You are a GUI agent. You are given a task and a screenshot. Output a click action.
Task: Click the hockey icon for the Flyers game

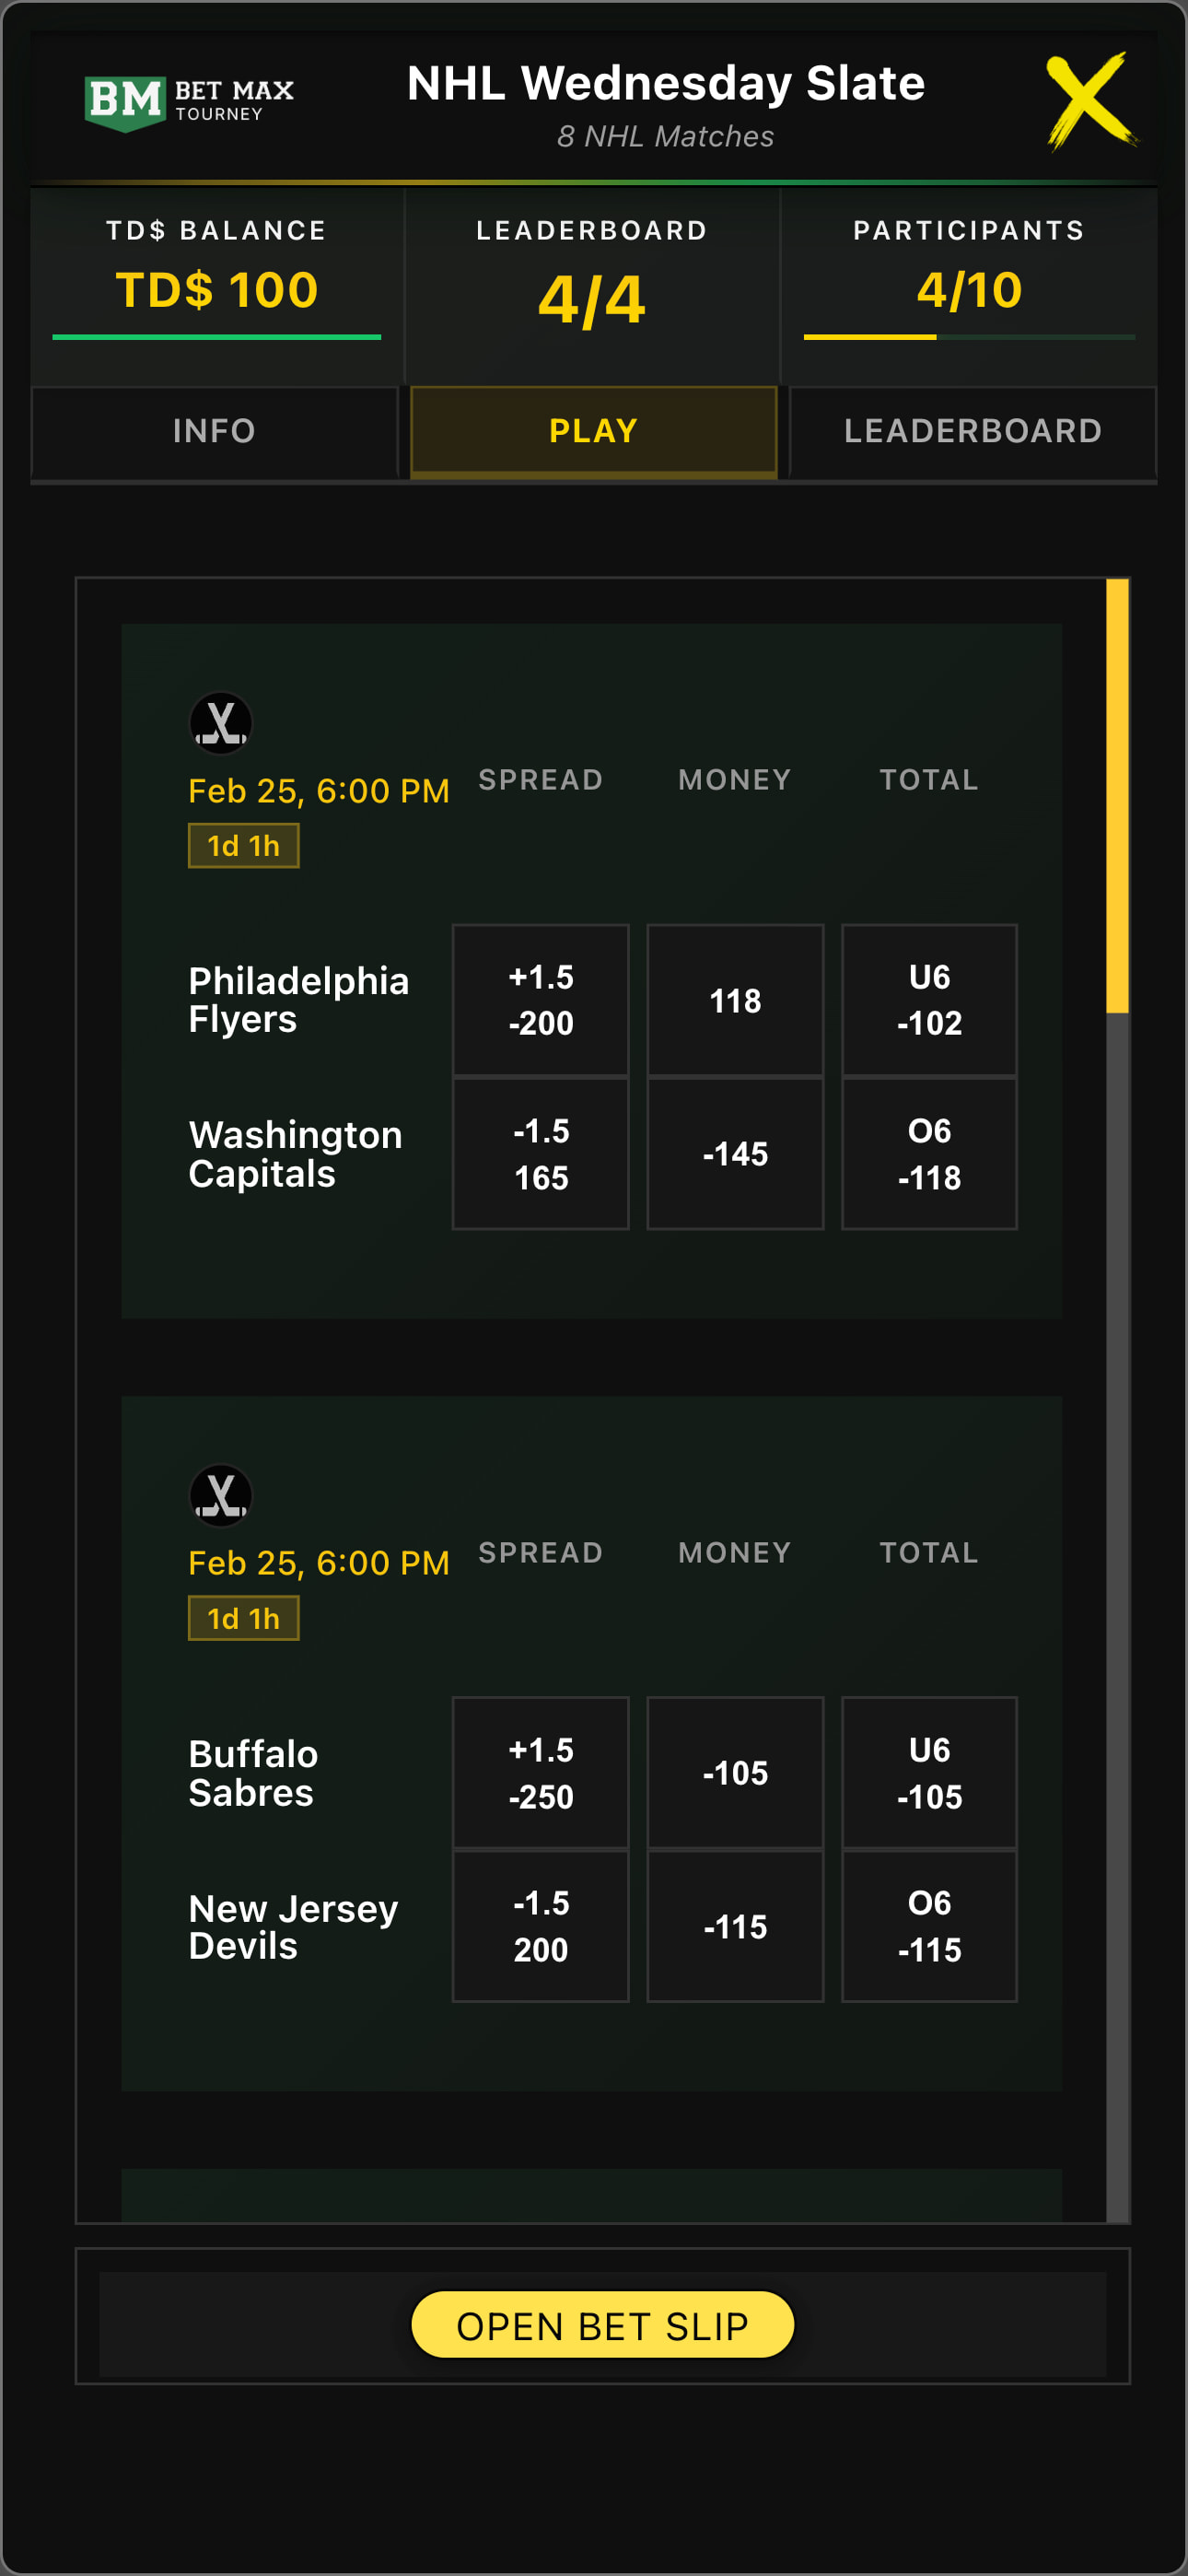pos(222,724)
